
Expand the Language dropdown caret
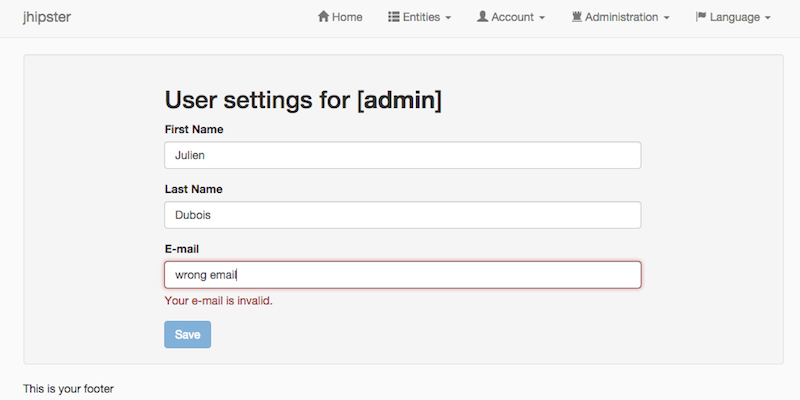pyautogui.click(x=767, y=18)
